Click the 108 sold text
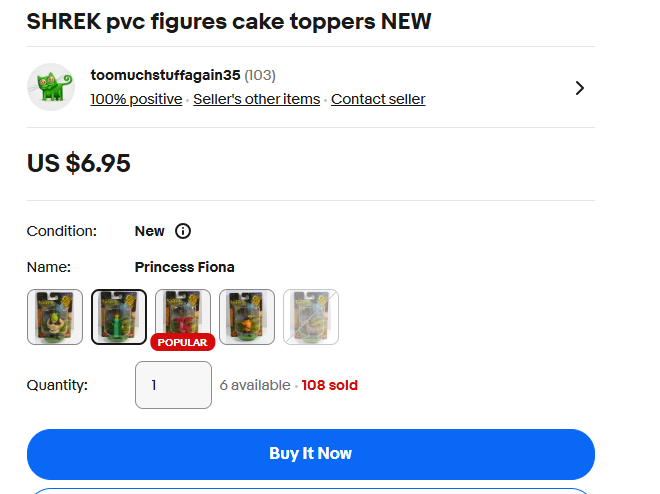This screenshot has height=494, width=660. [x=330, y=385]
